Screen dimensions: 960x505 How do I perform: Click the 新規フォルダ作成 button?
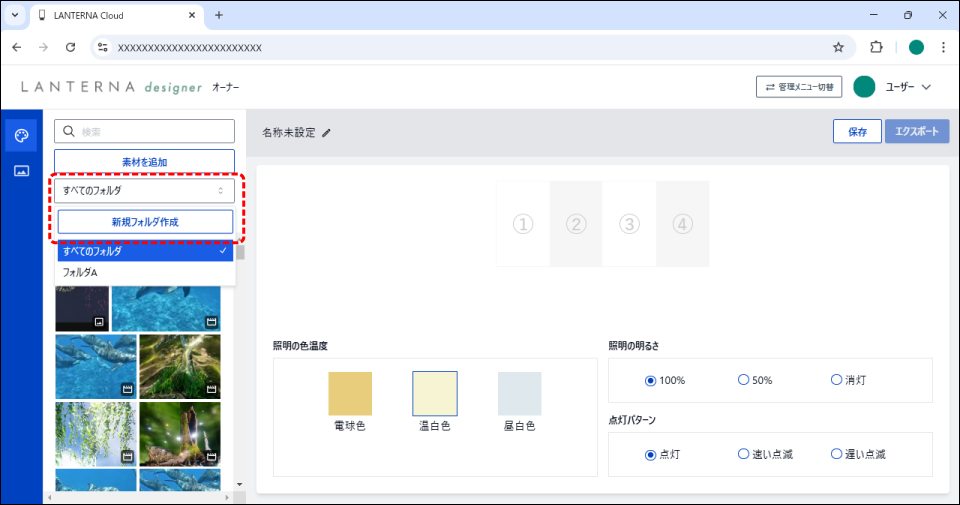click(x=145, y=222)
